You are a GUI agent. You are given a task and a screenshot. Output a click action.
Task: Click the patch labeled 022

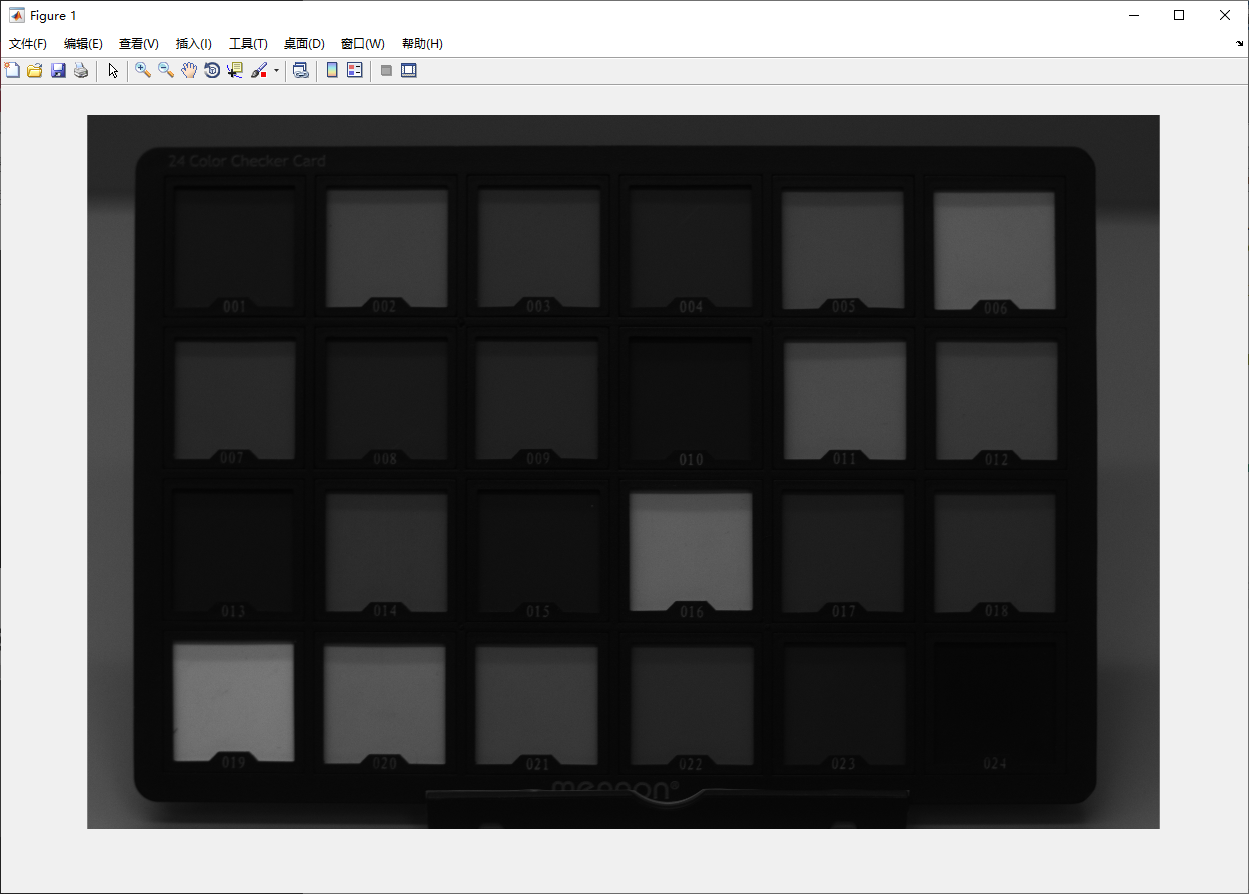pos(691,705)
